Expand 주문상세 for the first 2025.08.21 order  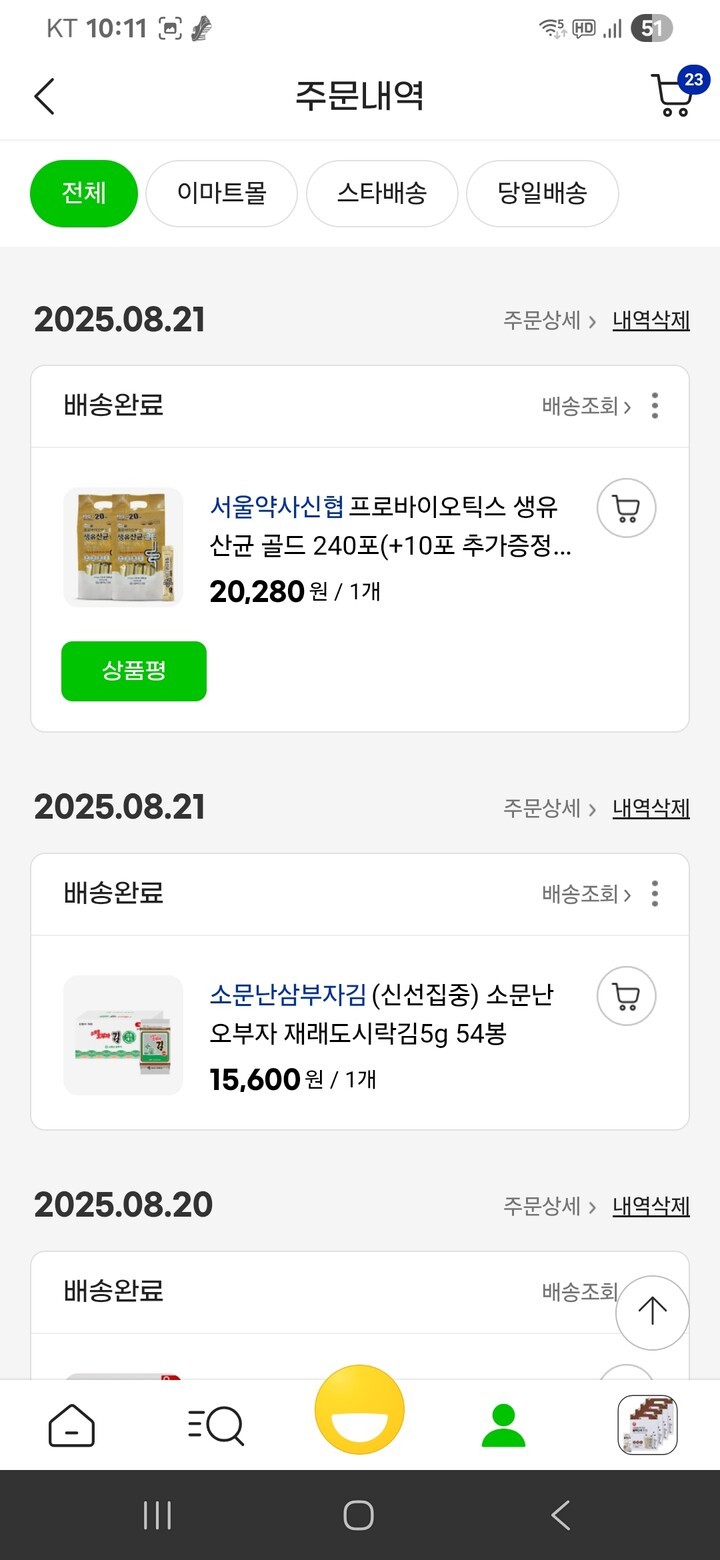[x=549, y=321]
